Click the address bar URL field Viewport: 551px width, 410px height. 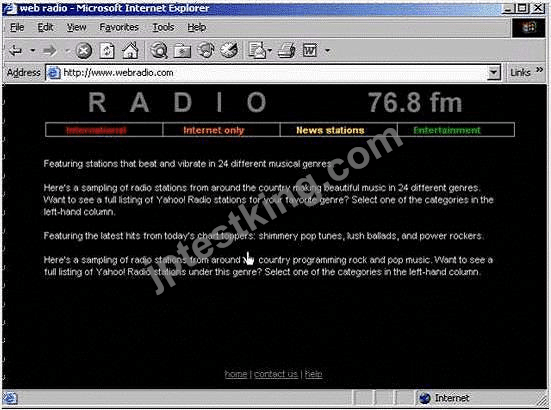point(274,73)
